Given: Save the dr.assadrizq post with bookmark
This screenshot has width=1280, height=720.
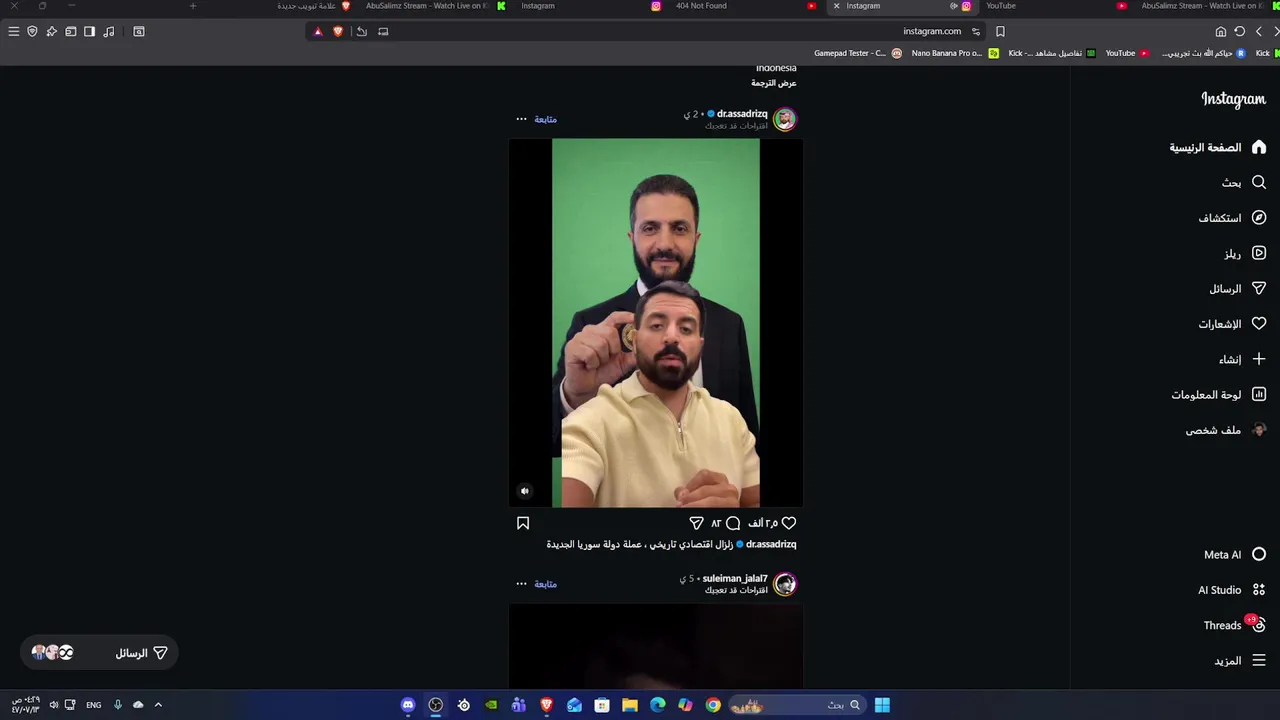Looking at the screenshot, I should (522, 523).
